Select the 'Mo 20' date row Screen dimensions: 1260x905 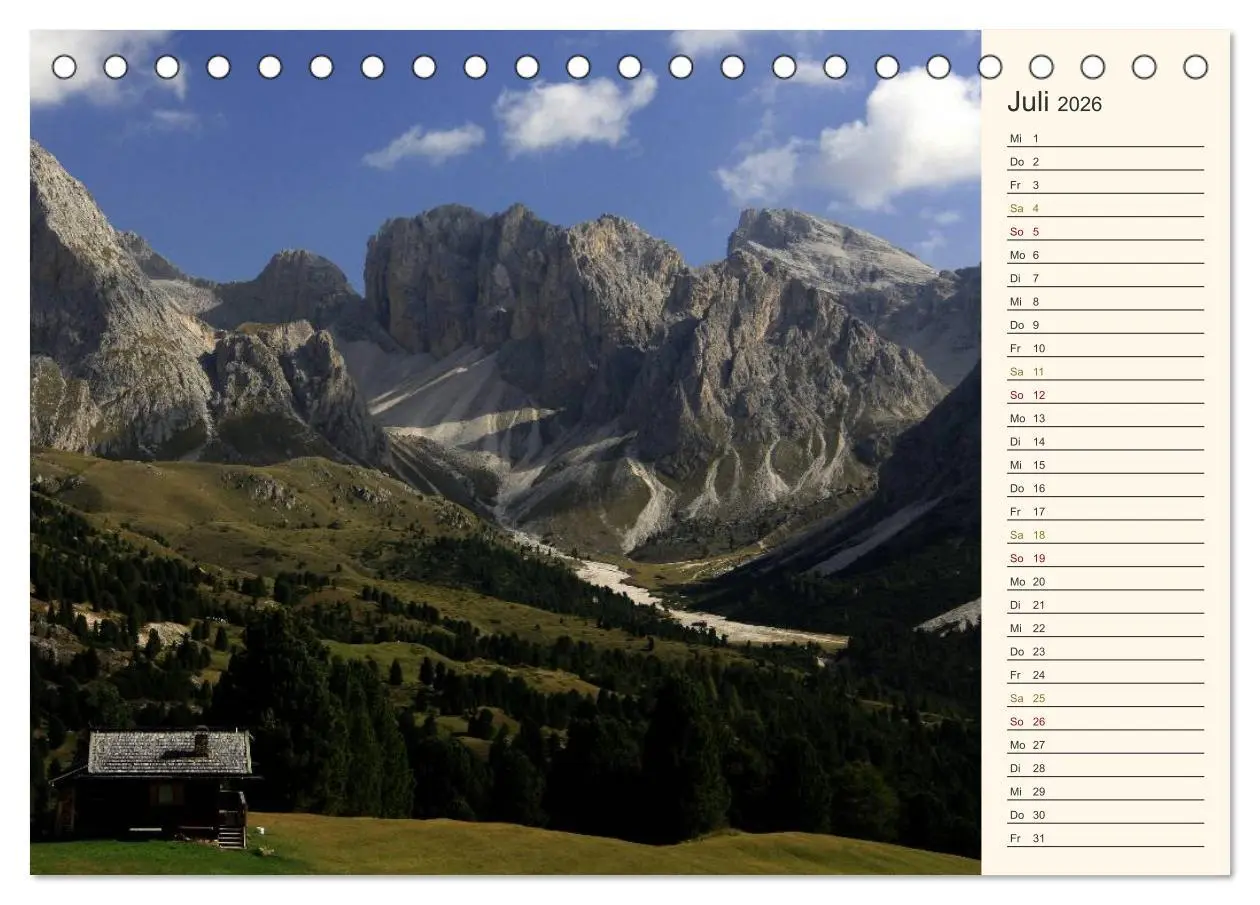click(1105, 581)
